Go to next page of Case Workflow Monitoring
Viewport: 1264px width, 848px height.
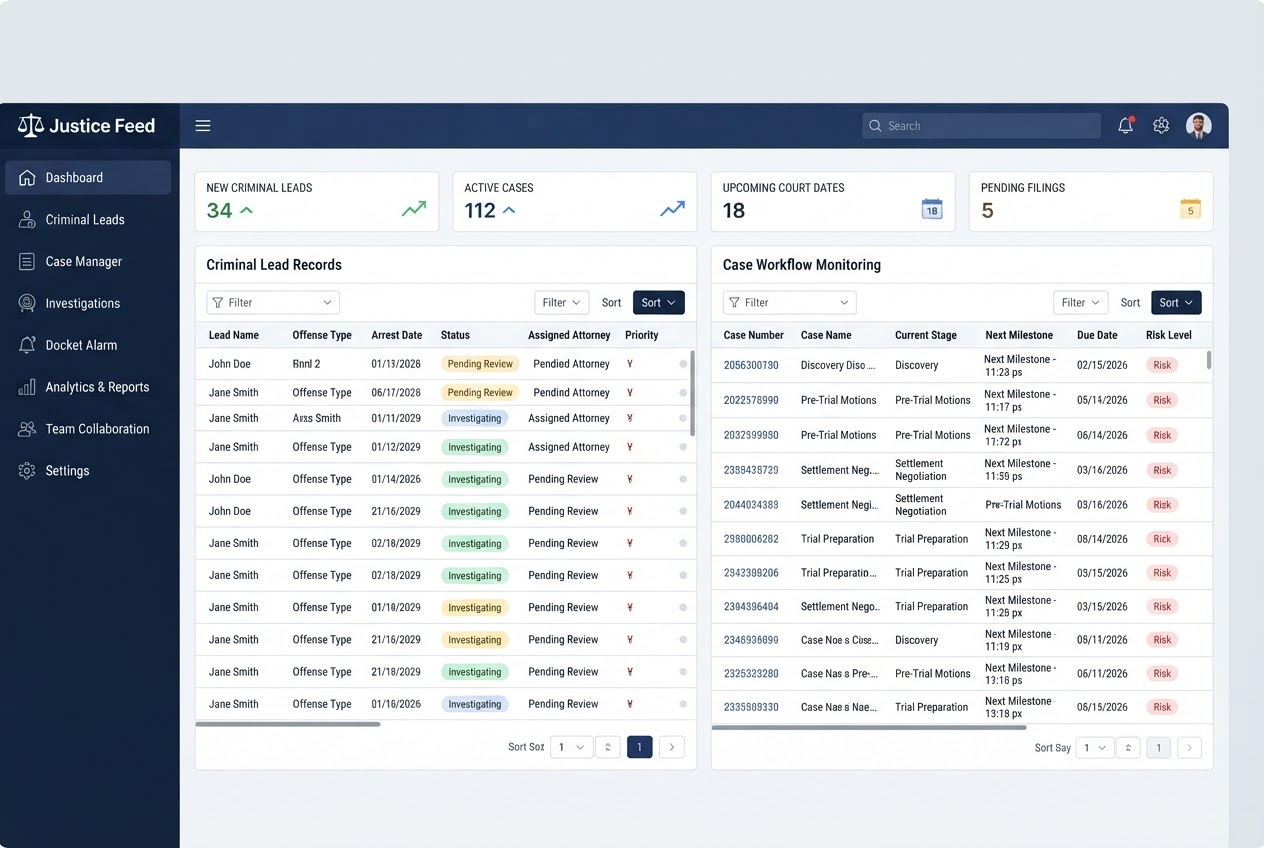[x=1189, y=747]
